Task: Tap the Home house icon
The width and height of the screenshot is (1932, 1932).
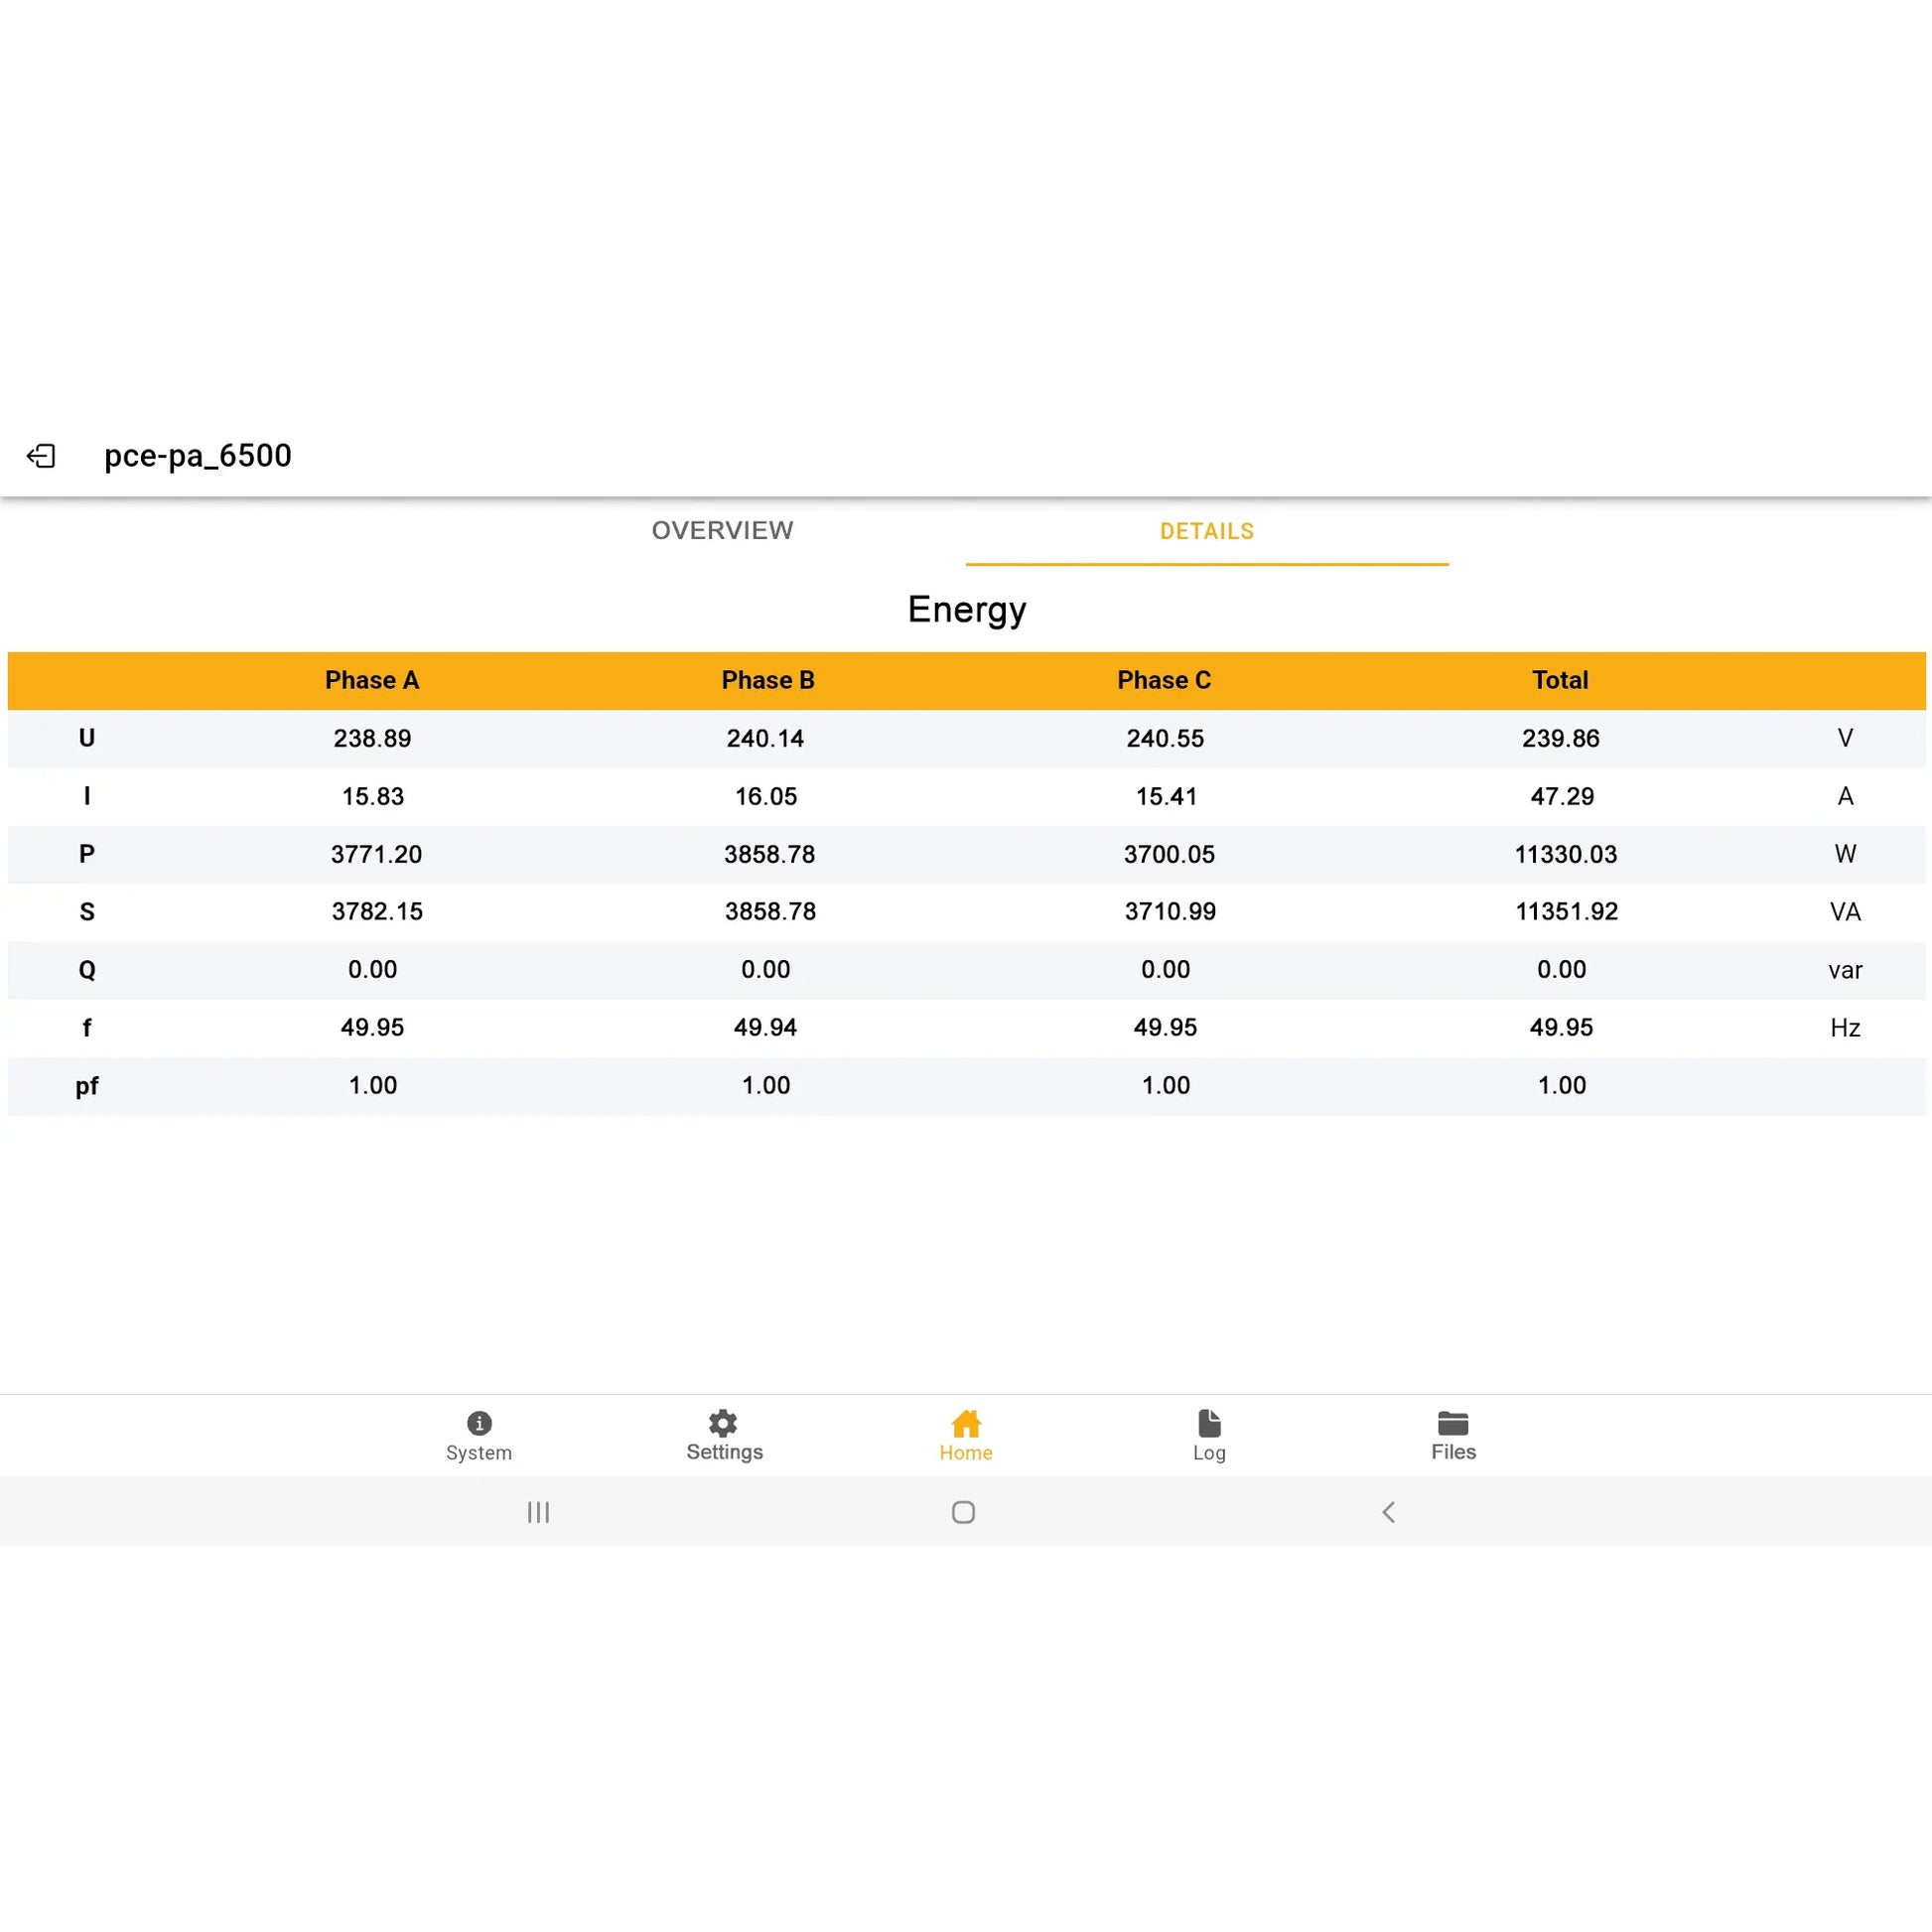Action: [966, 1423]
